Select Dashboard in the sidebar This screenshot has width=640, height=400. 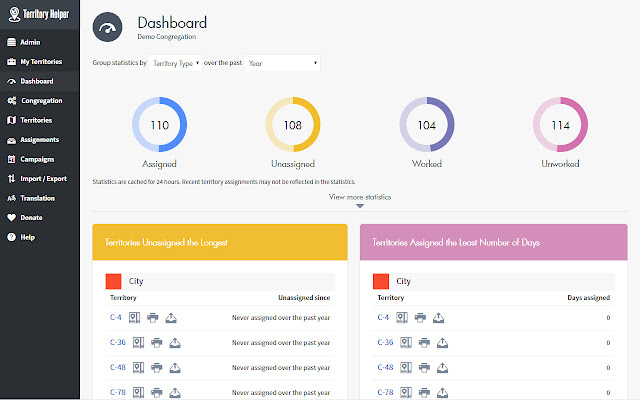click(40, 81)
